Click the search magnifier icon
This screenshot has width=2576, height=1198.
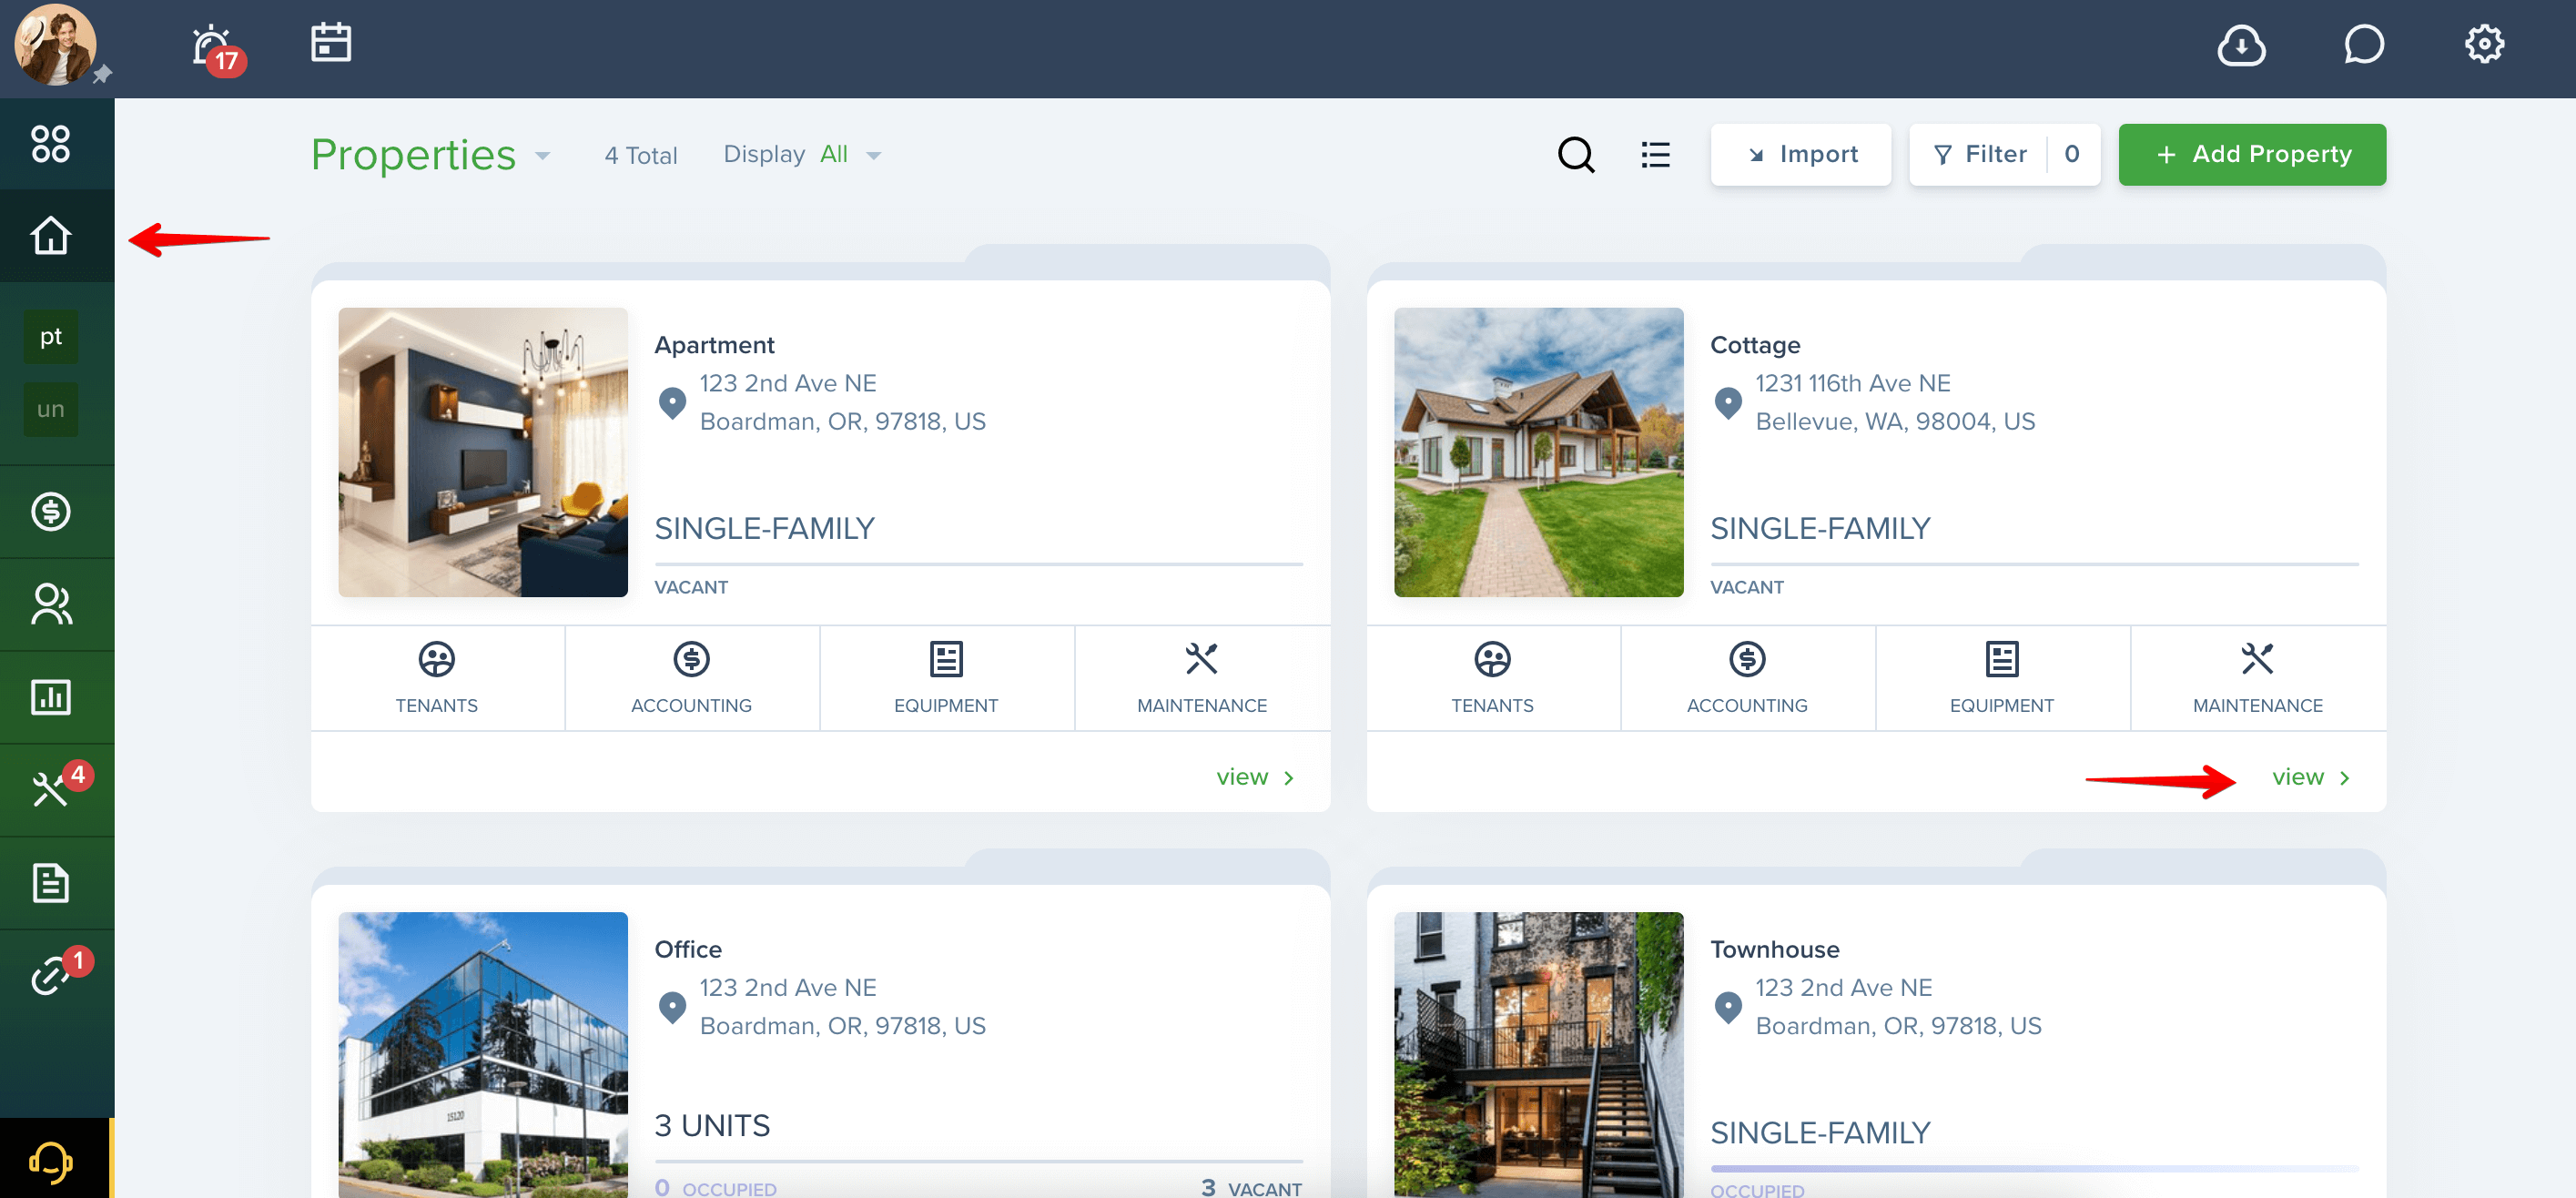point(1576,155)
